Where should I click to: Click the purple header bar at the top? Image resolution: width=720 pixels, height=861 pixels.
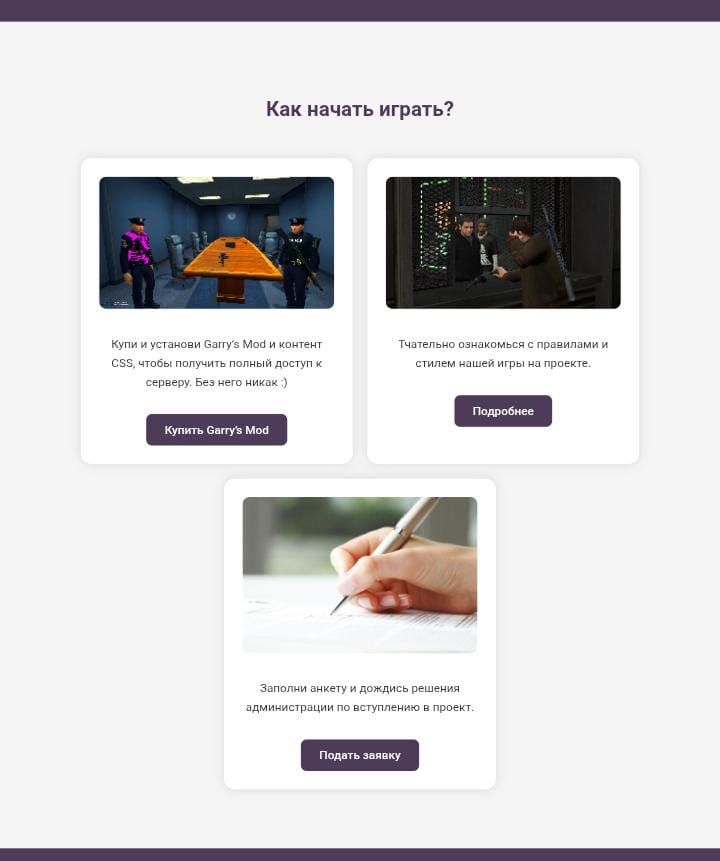[x=360, y=10]
